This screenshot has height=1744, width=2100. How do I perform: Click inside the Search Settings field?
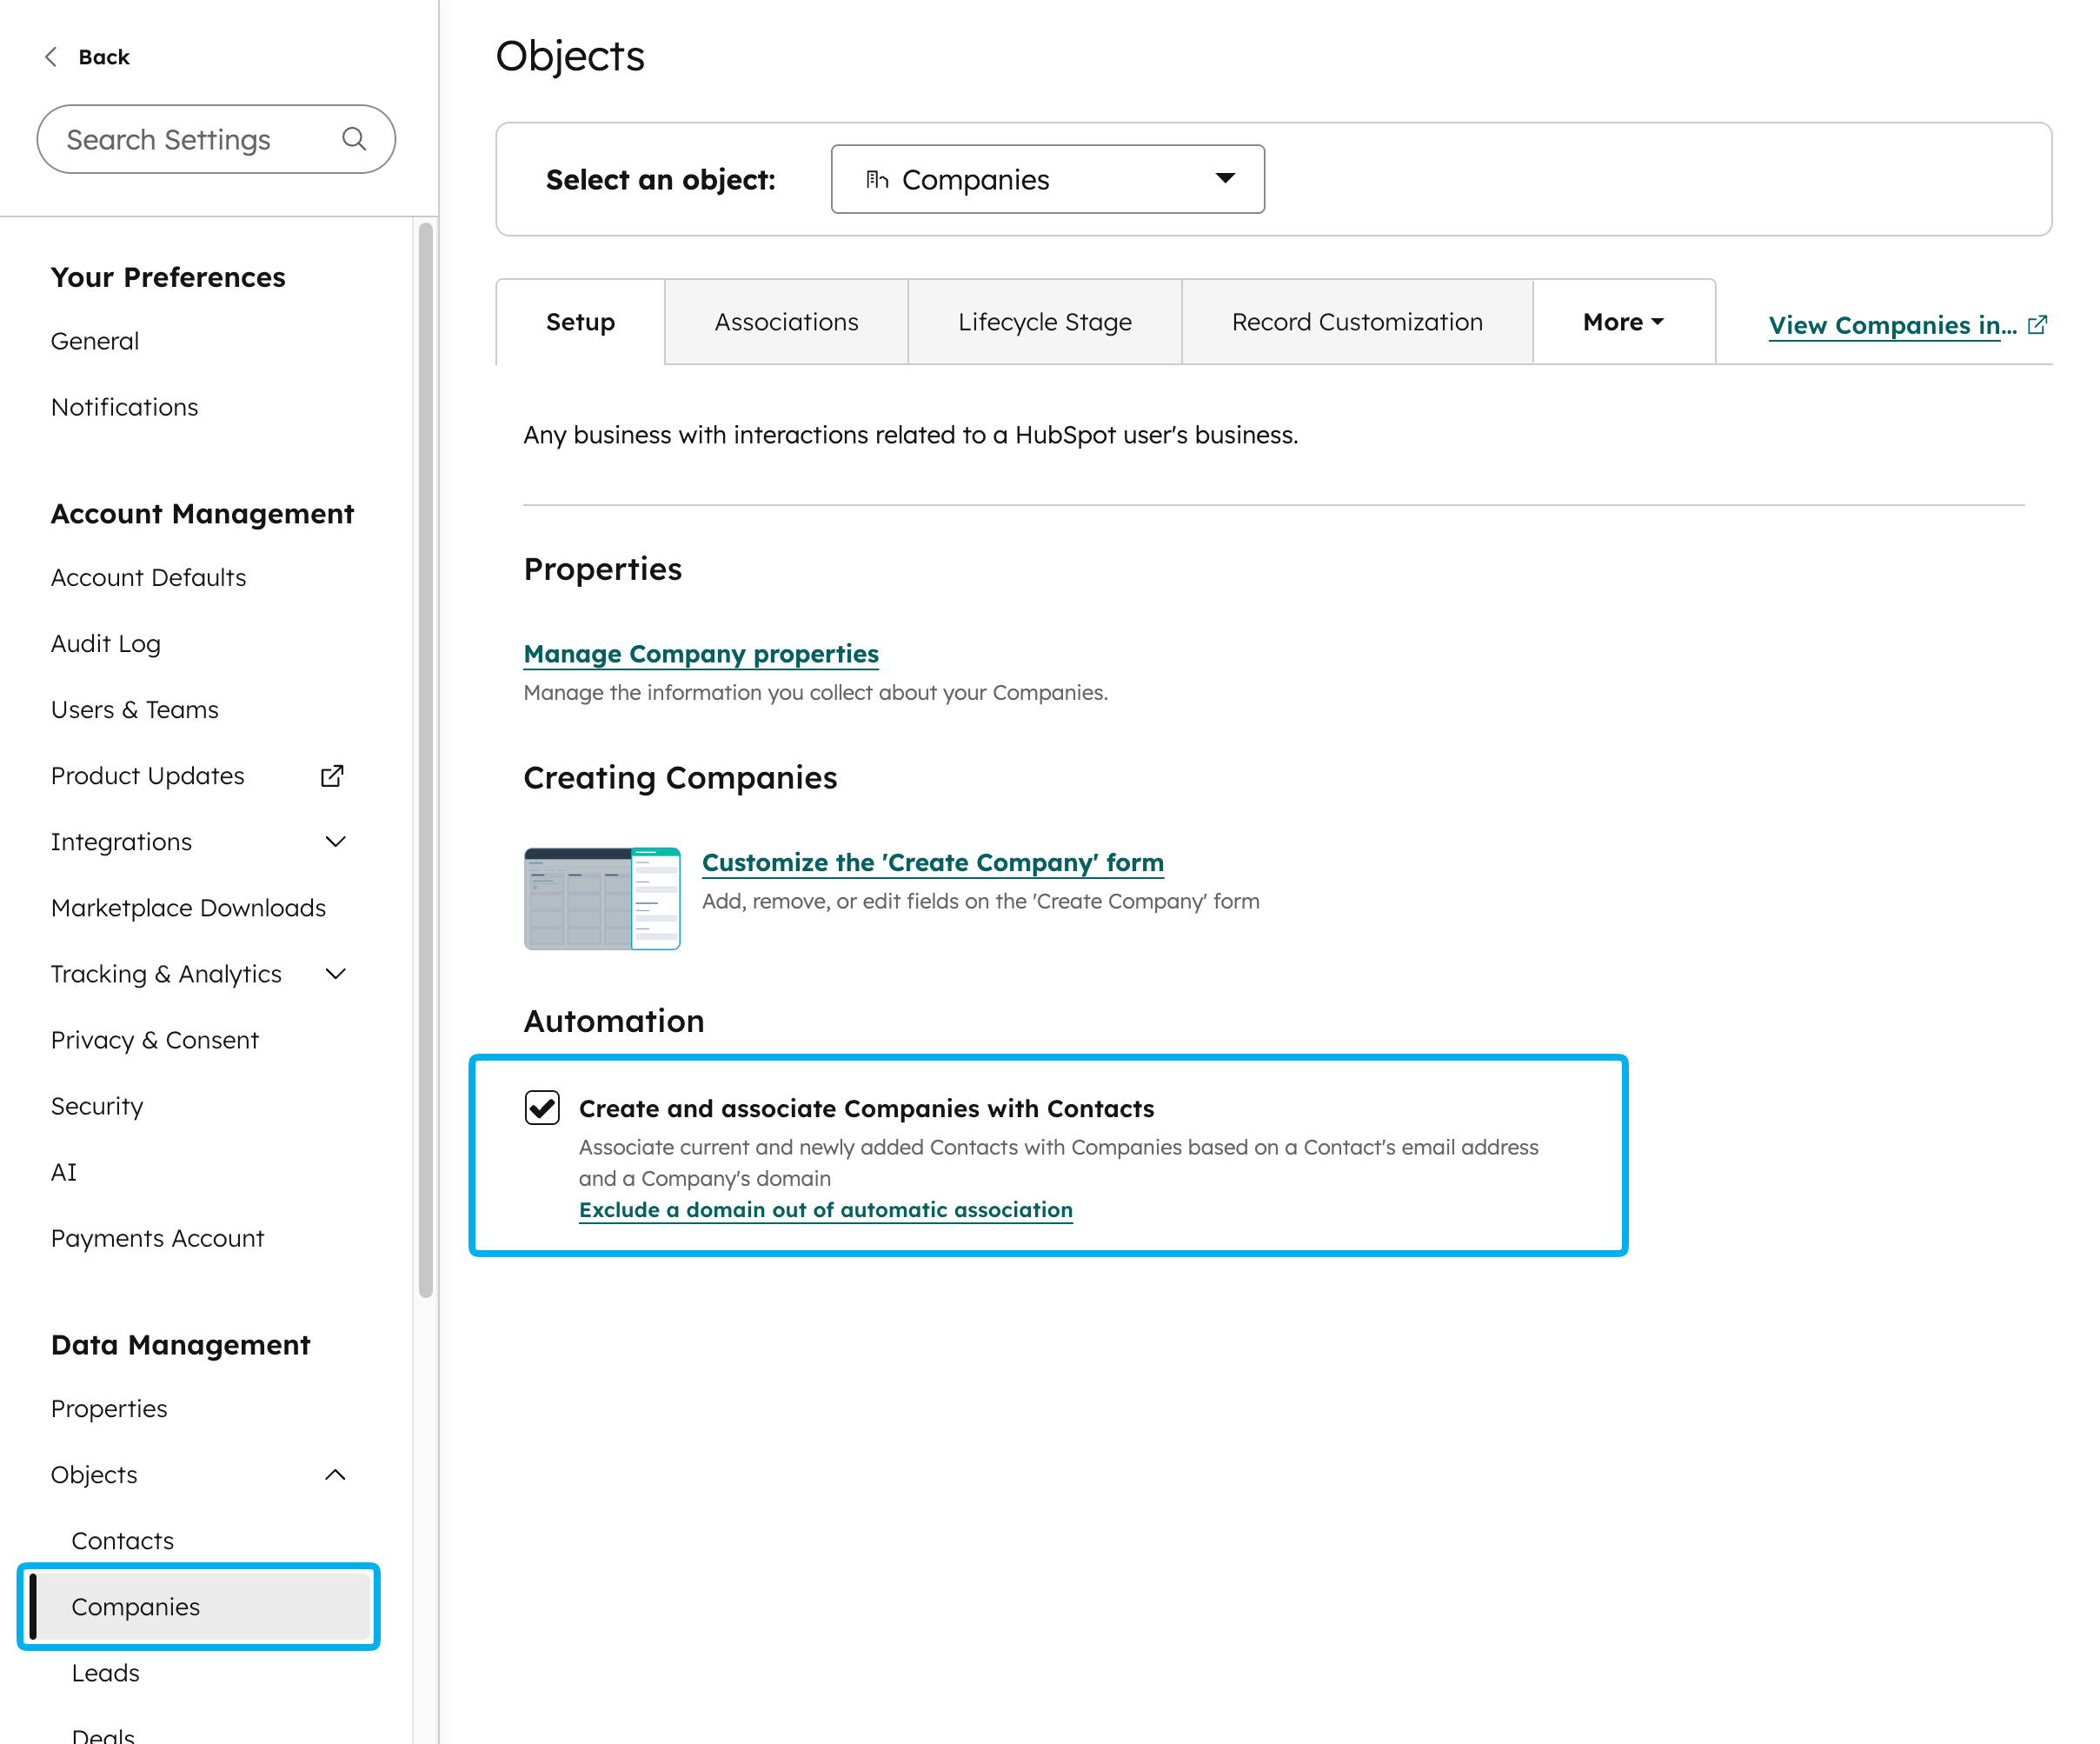coord(180,139)
